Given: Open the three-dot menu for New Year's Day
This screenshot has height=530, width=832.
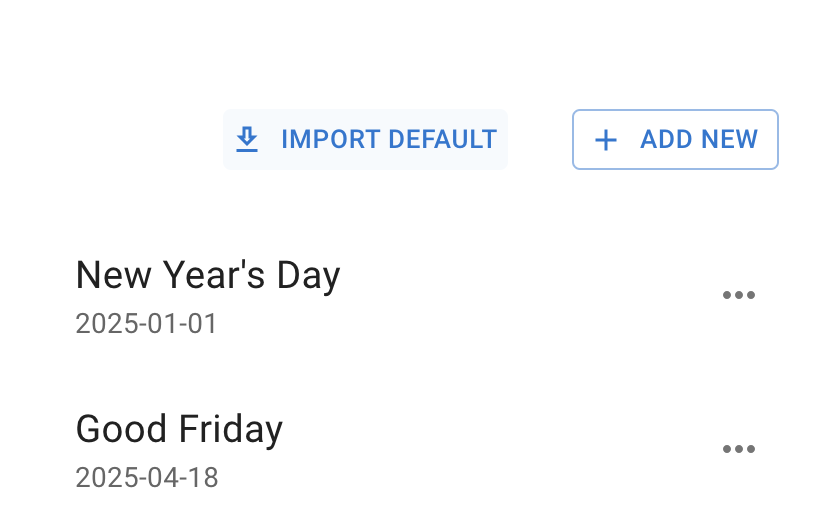Looking at the screenshot, I should coord(738,295).
